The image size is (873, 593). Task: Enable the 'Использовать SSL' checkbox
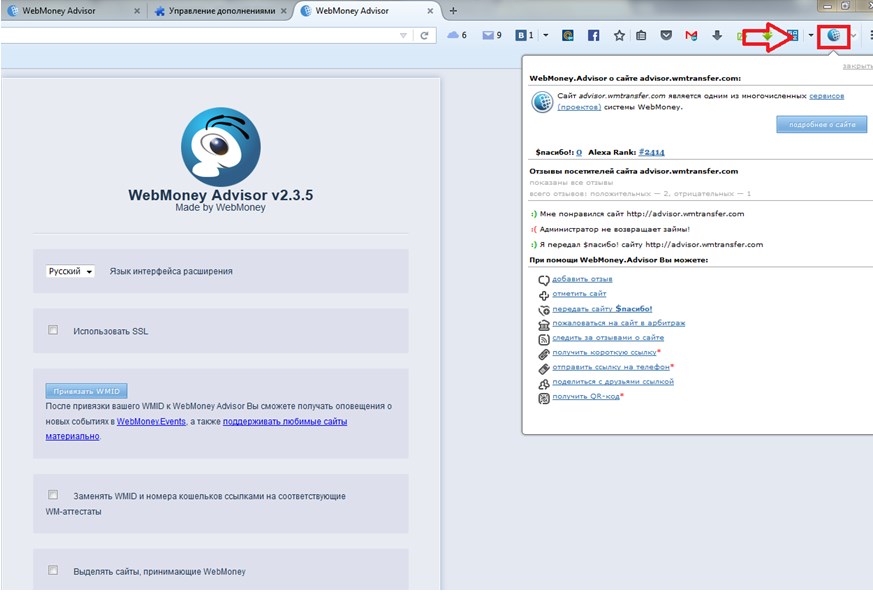[x=53, y=330]
